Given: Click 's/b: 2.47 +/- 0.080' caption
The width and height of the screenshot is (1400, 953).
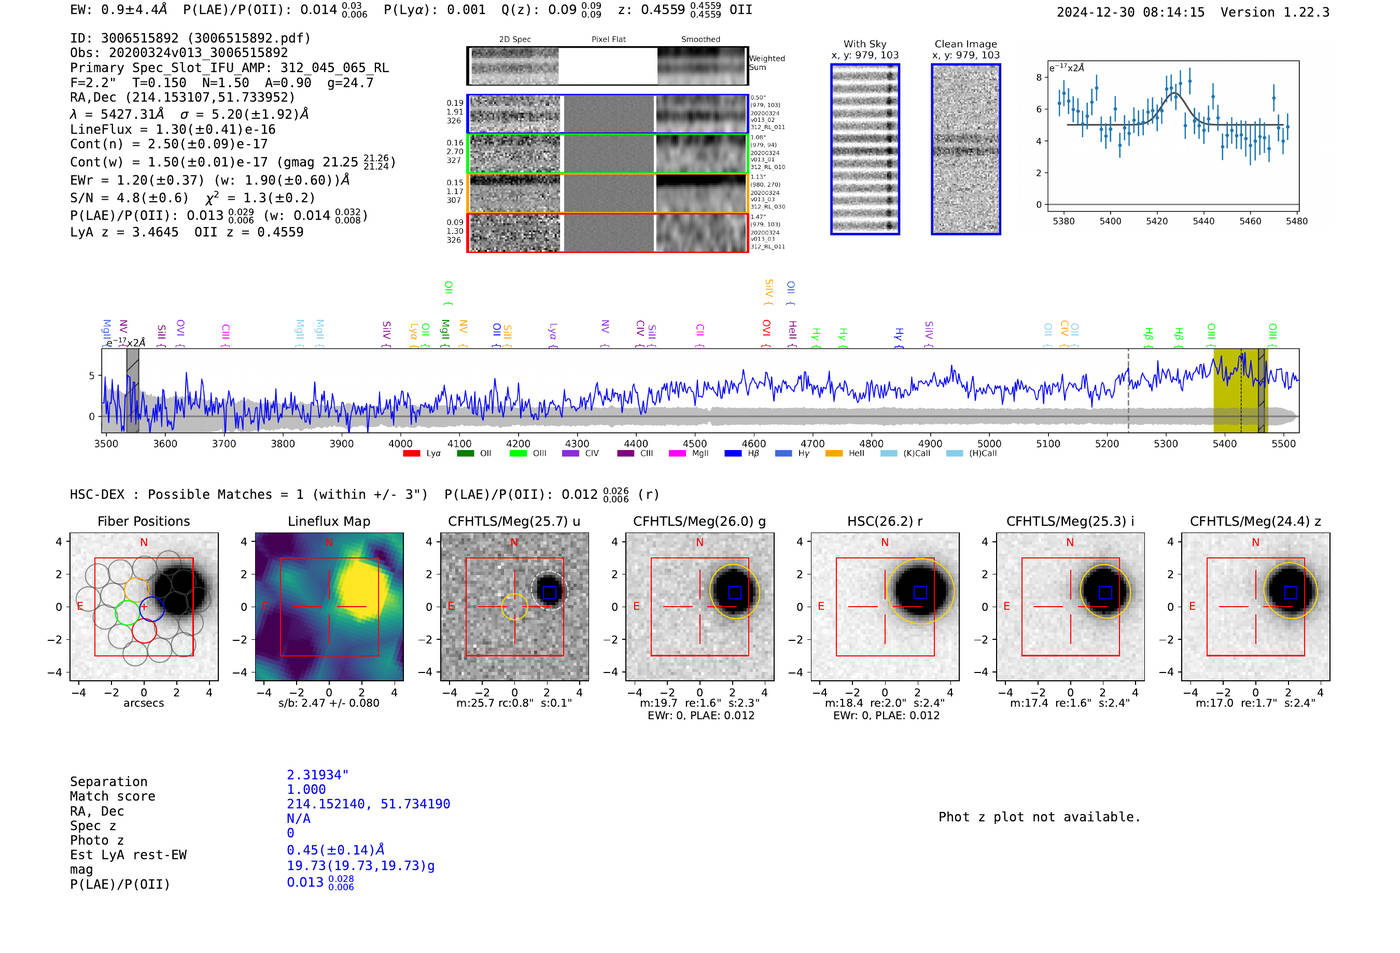Looking at the screenshot, I should coord(329,703).
